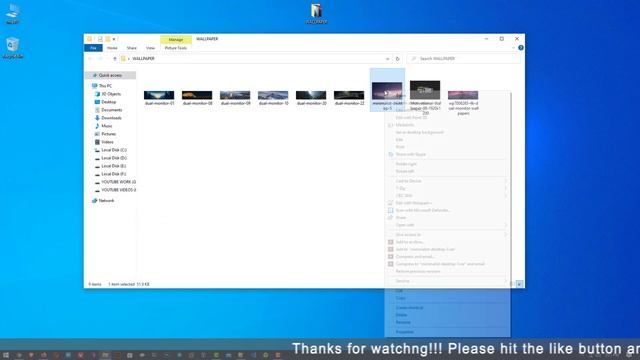This screenshot has height=360, width=640.
Task: Open the Recycle Bin desktop icon
Action: [12, 48]
